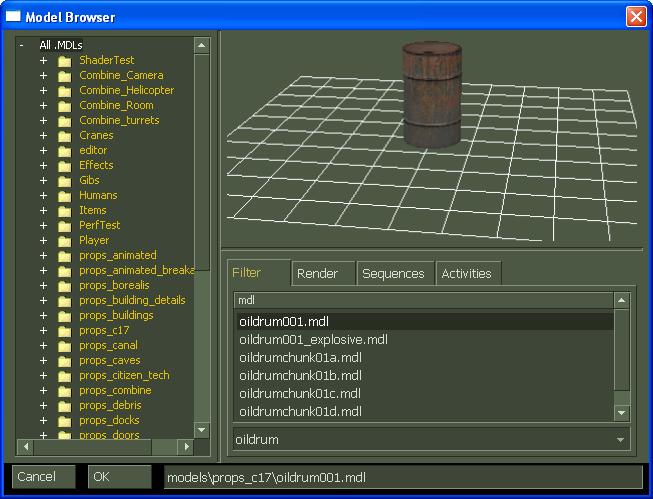Select the props_canal folder name

point(108,345)
